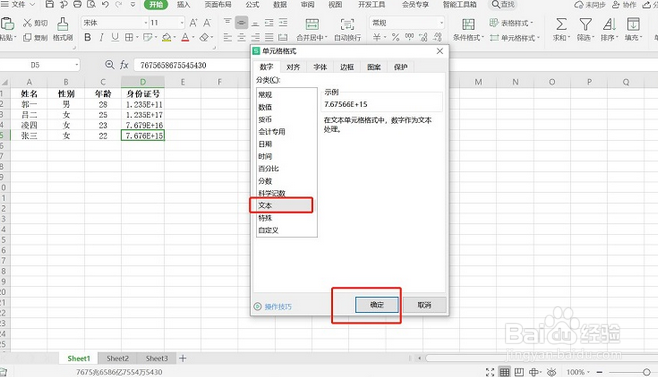Image resolution: width=658 pixels, height=377 pixels.
Task: Toggle eye protection mode in status bar
Action: click(551, 372)
